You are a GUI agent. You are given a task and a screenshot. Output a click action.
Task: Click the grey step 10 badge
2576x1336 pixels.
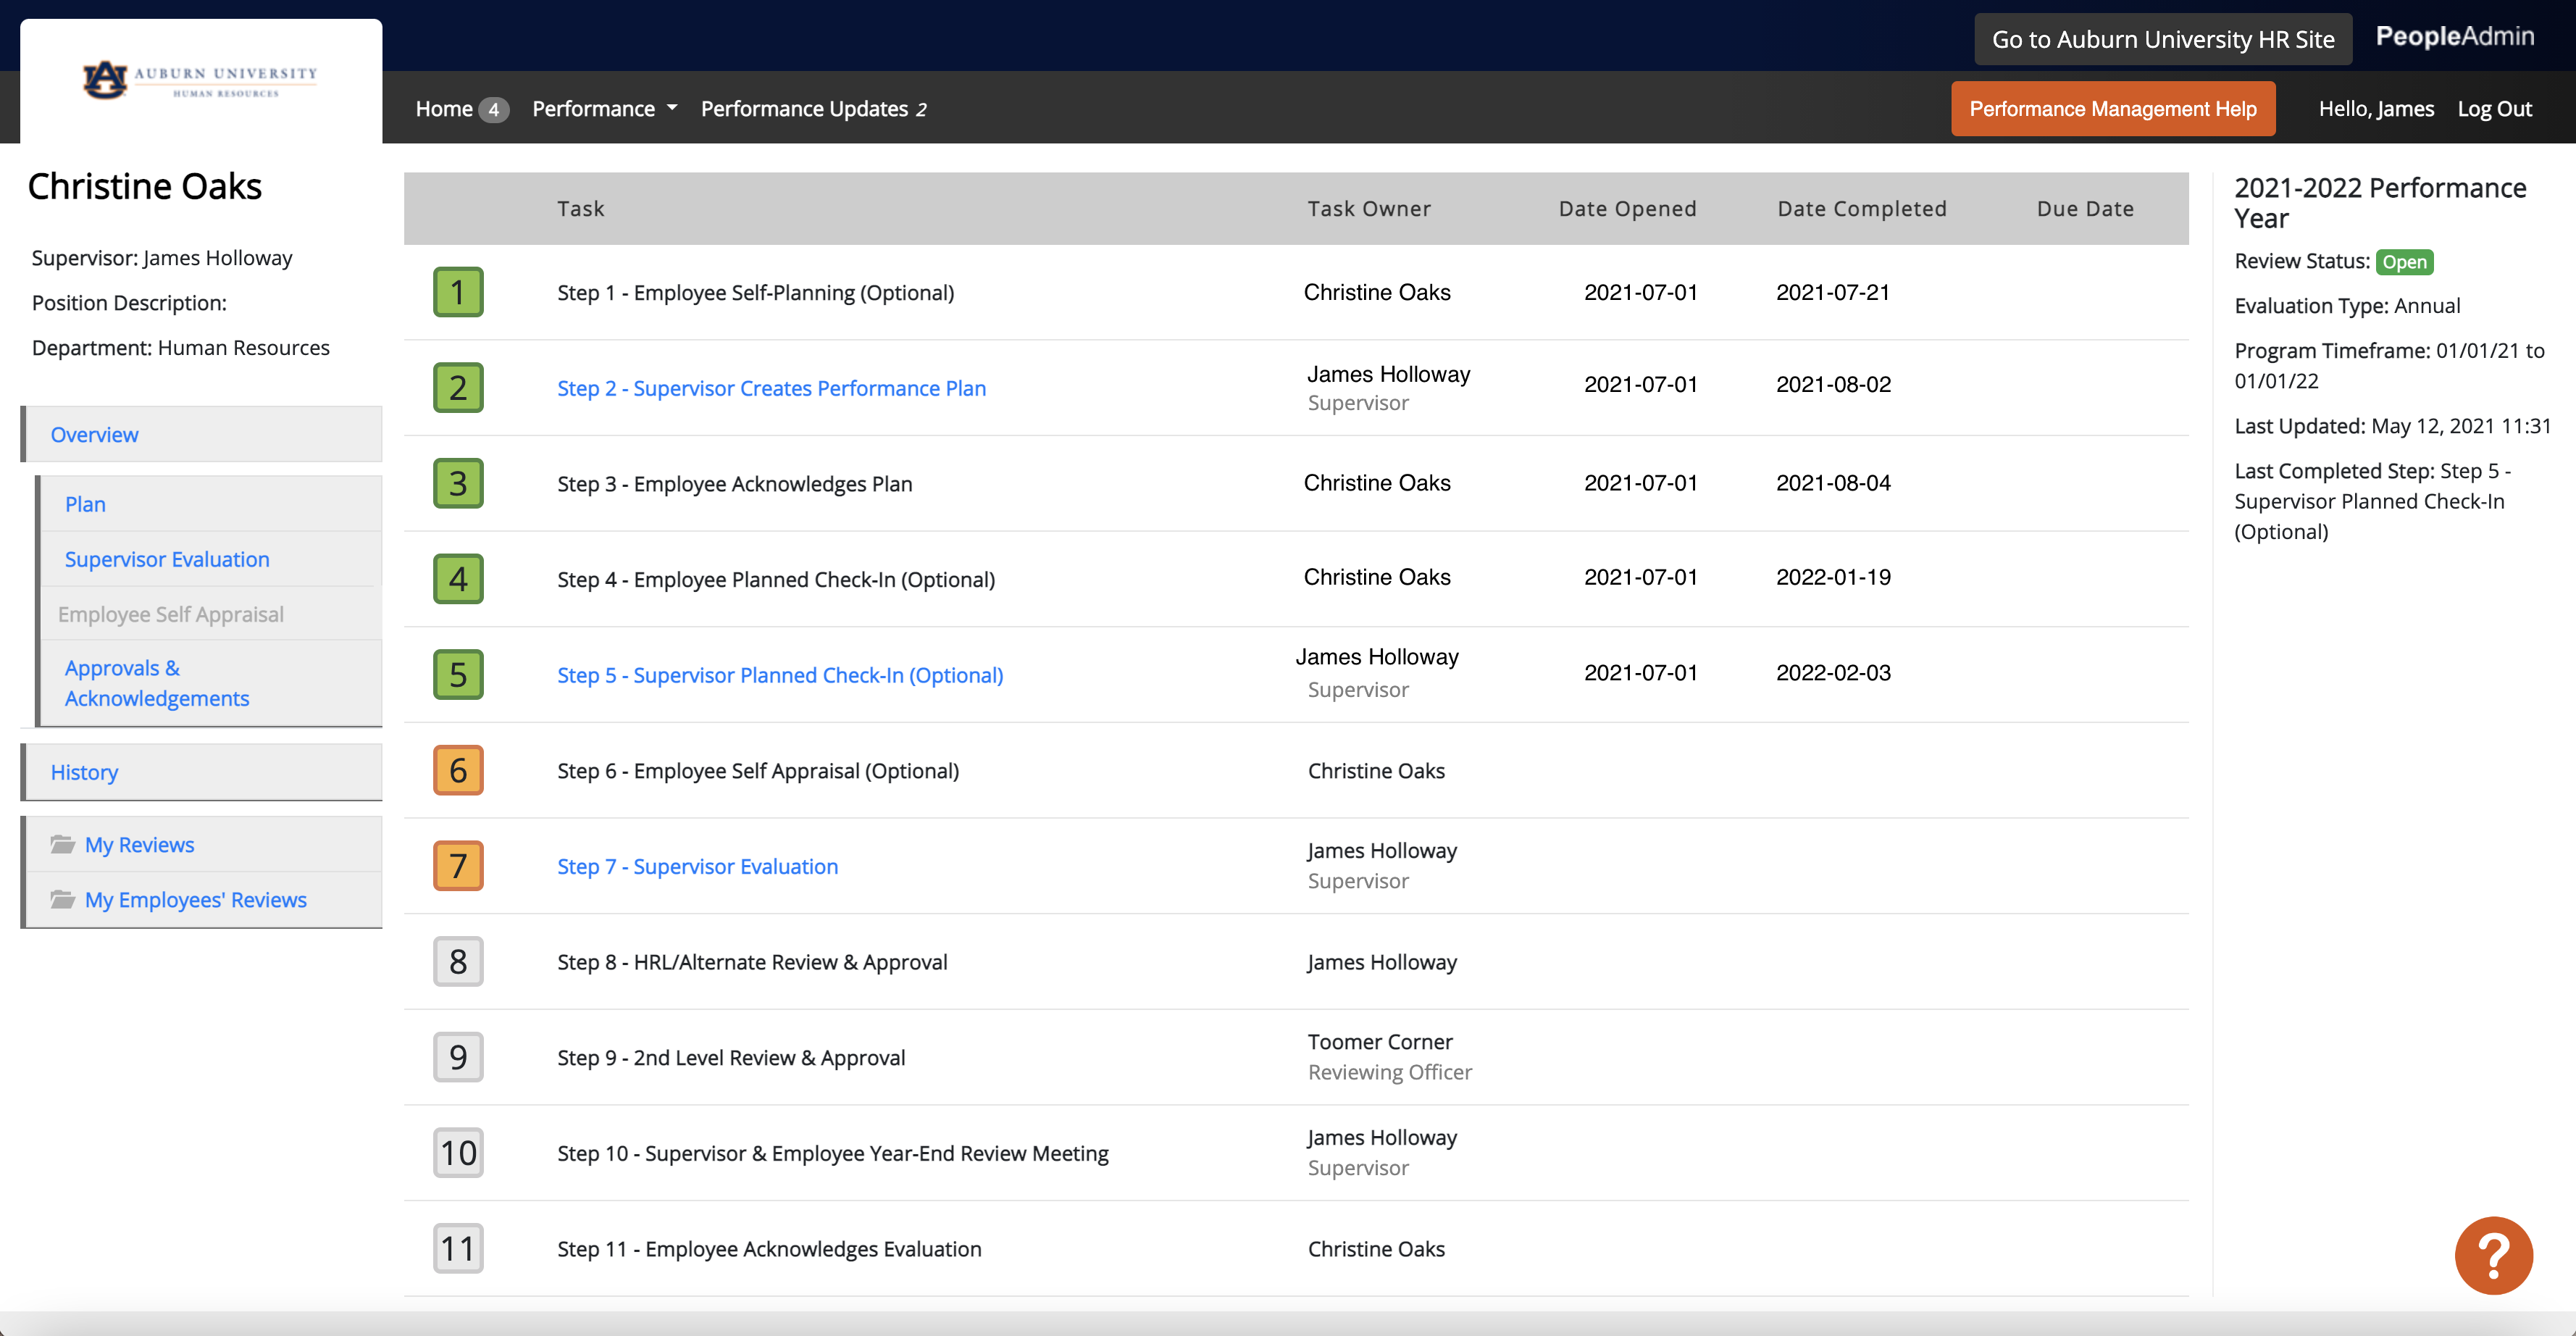[458, 1153]
